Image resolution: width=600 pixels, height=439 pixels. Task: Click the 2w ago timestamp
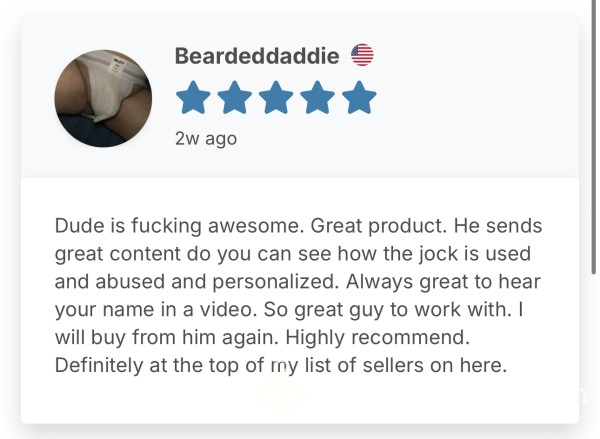tap(206, 139)
